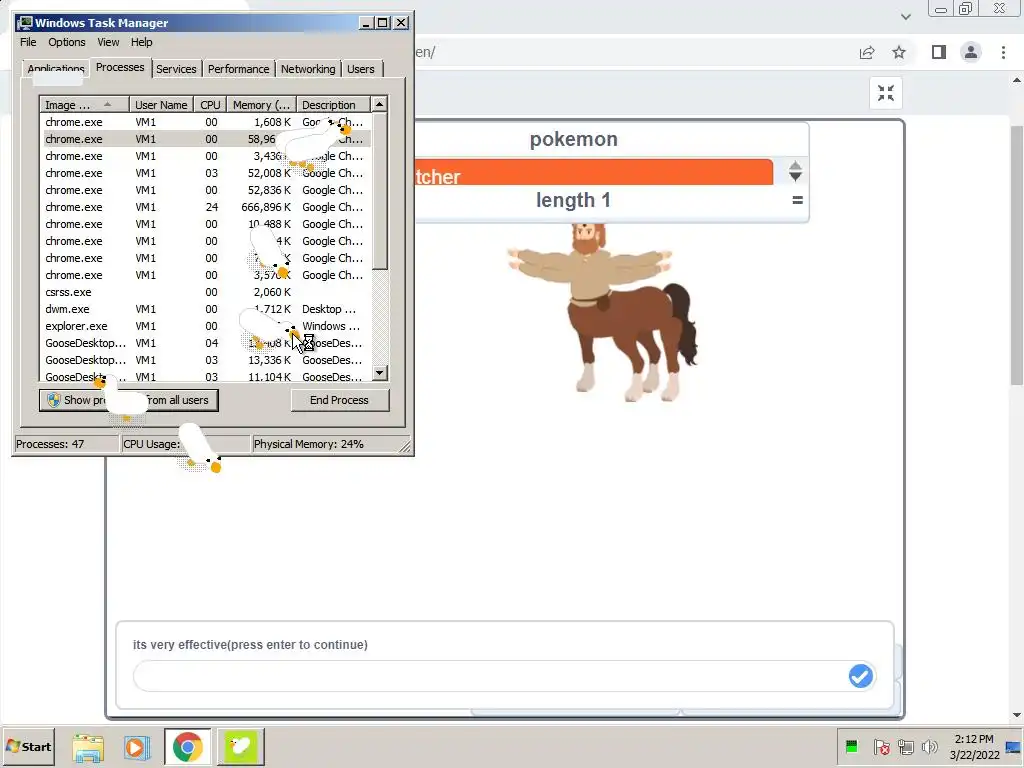Click Show processes from all users
Screen dimensions: 1024x768
click(x=129, y=400)
